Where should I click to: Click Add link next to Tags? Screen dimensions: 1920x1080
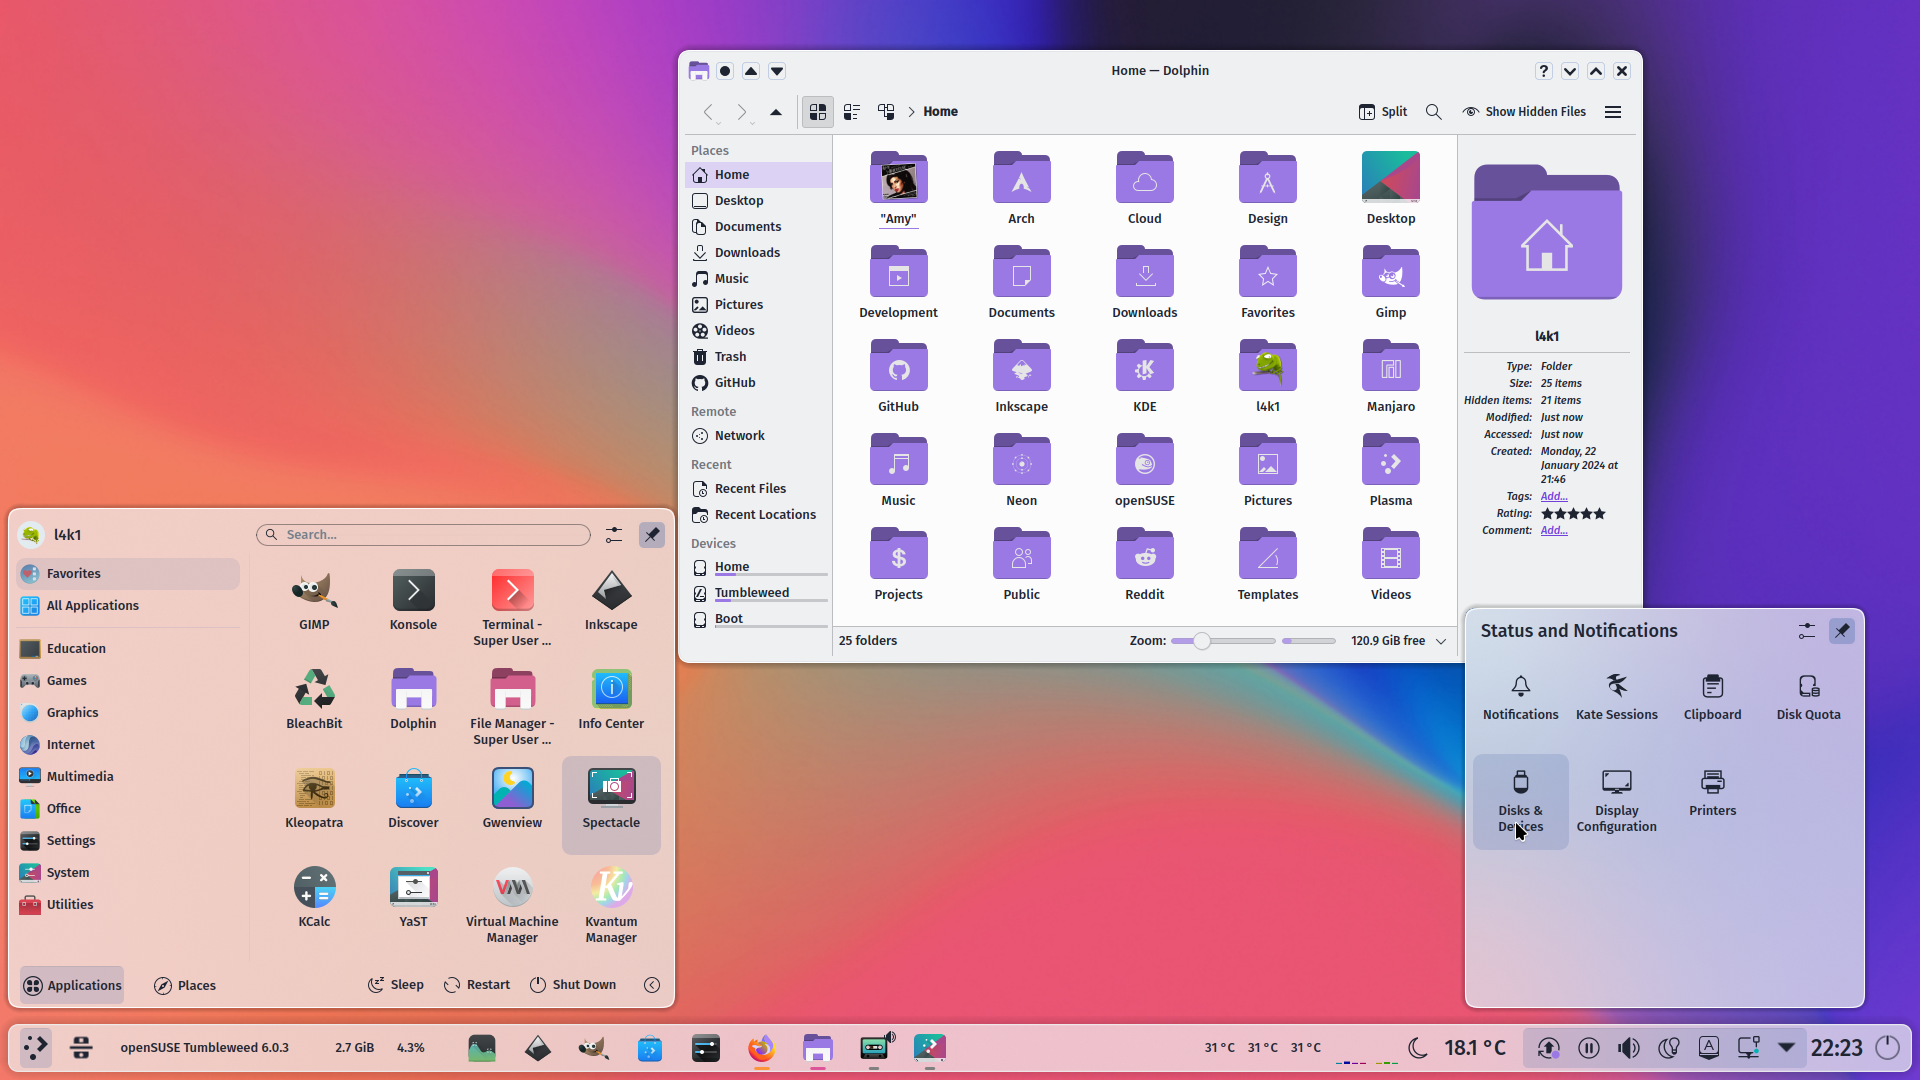tap(1554, 497)
